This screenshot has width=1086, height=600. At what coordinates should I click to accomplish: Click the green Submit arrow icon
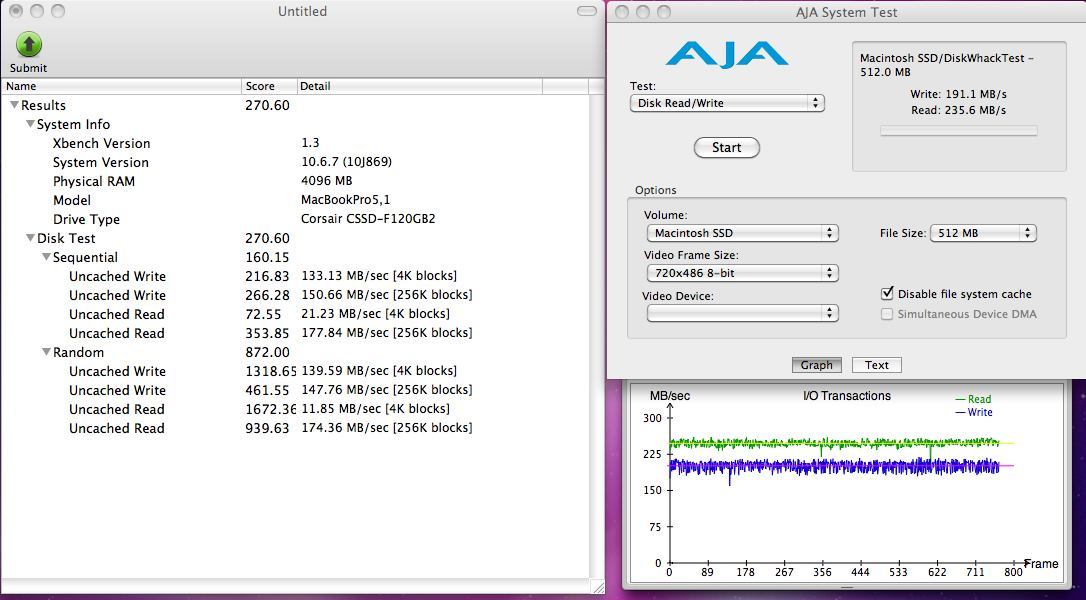tap(28, 44)
